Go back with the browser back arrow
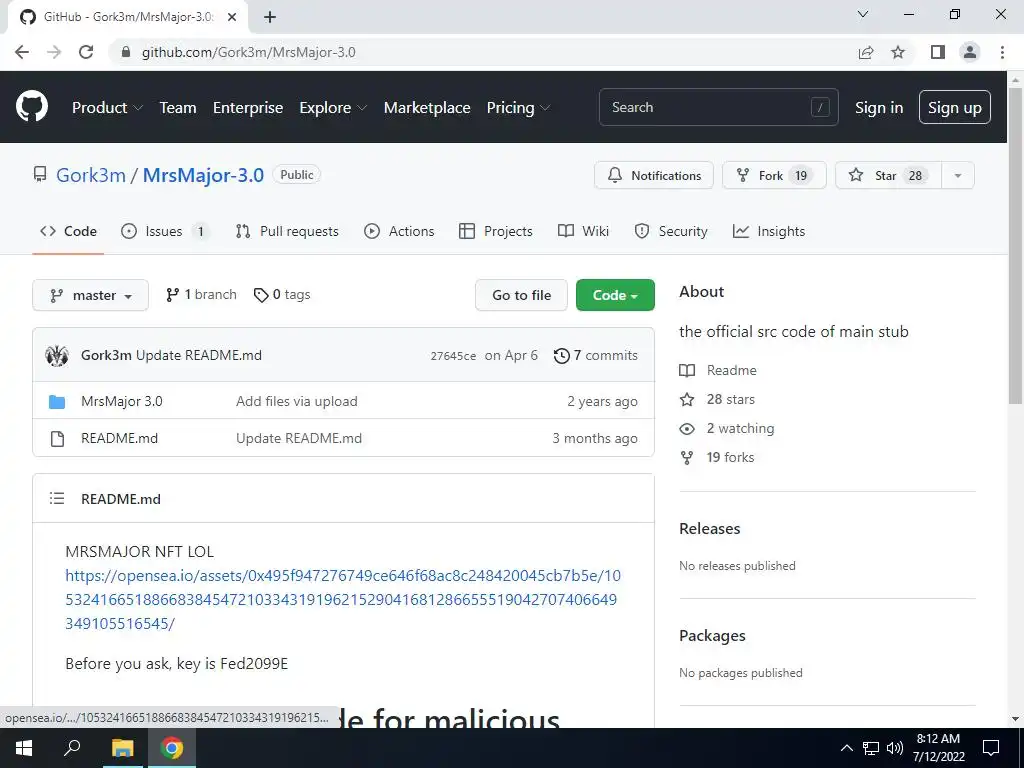The width and height of the screenshot is (1024, 768). tap(22, 52)
